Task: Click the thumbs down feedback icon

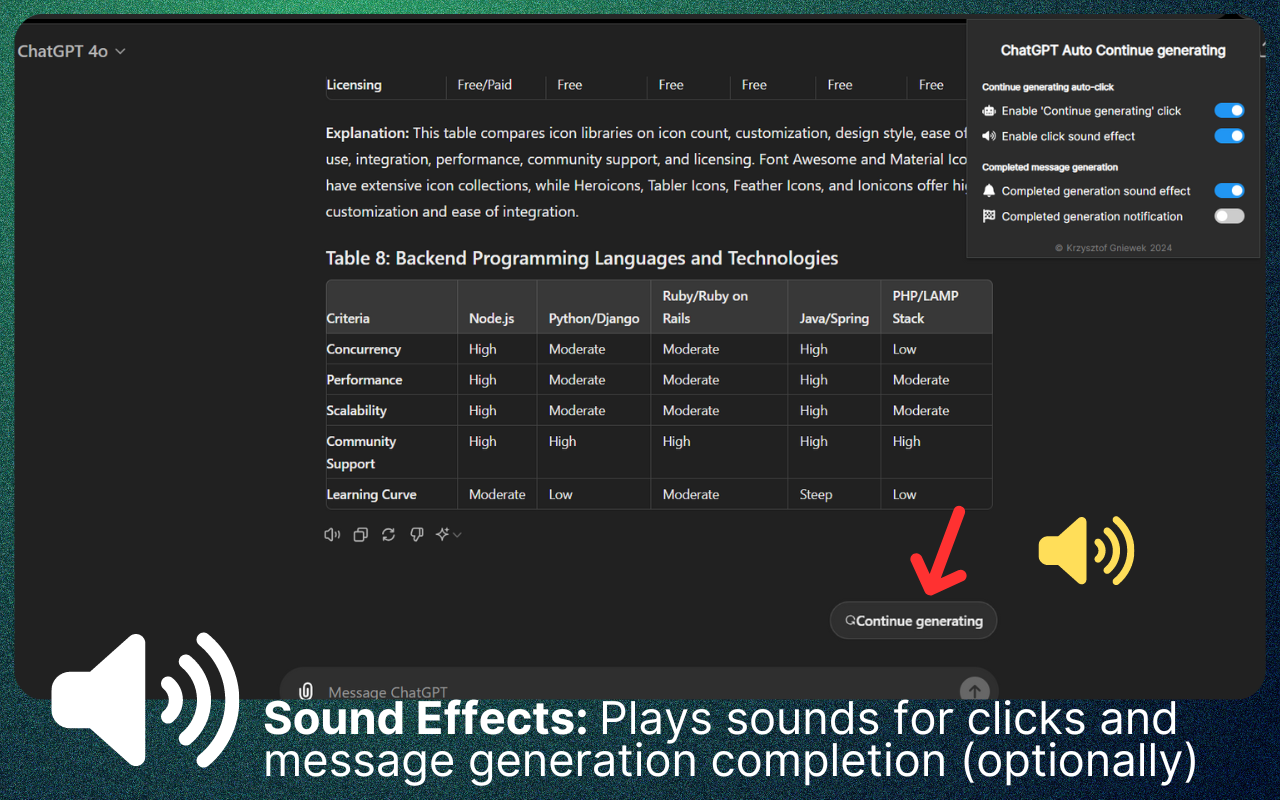Action: click(x=416, y=535)
